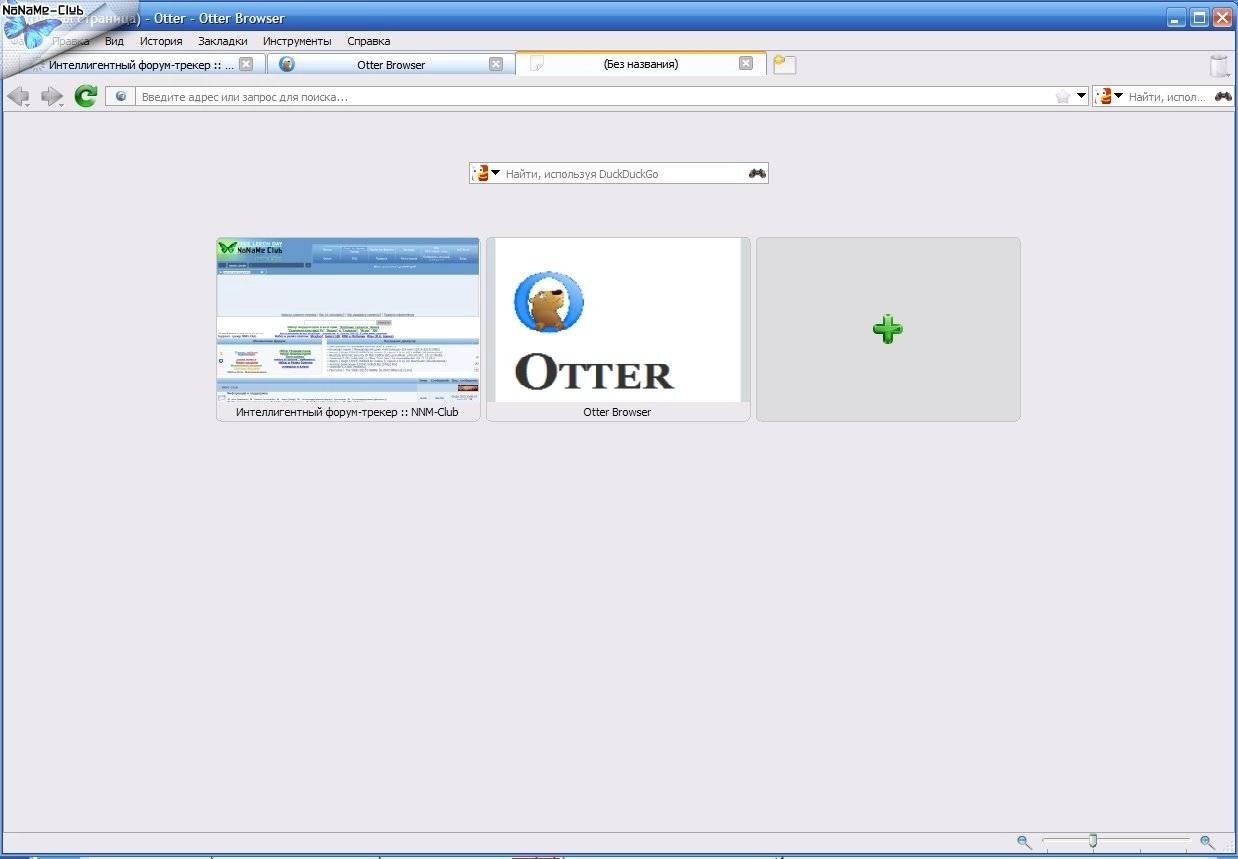
Task: Switch to the Otter Browser tab
Action: coord(391,64)
